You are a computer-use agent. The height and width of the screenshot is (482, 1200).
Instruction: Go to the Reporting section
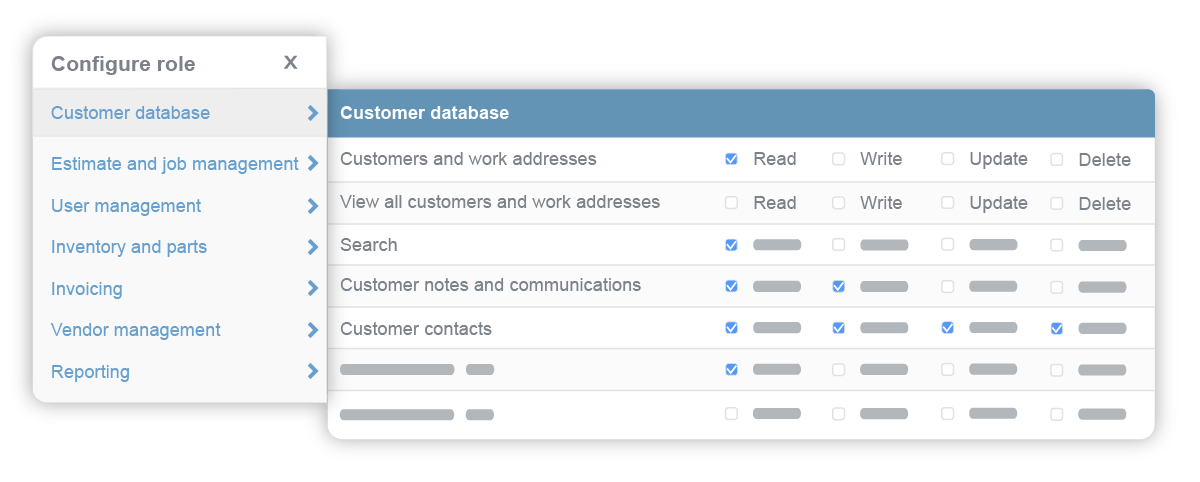pyautogui.click(x=90, y=372)
